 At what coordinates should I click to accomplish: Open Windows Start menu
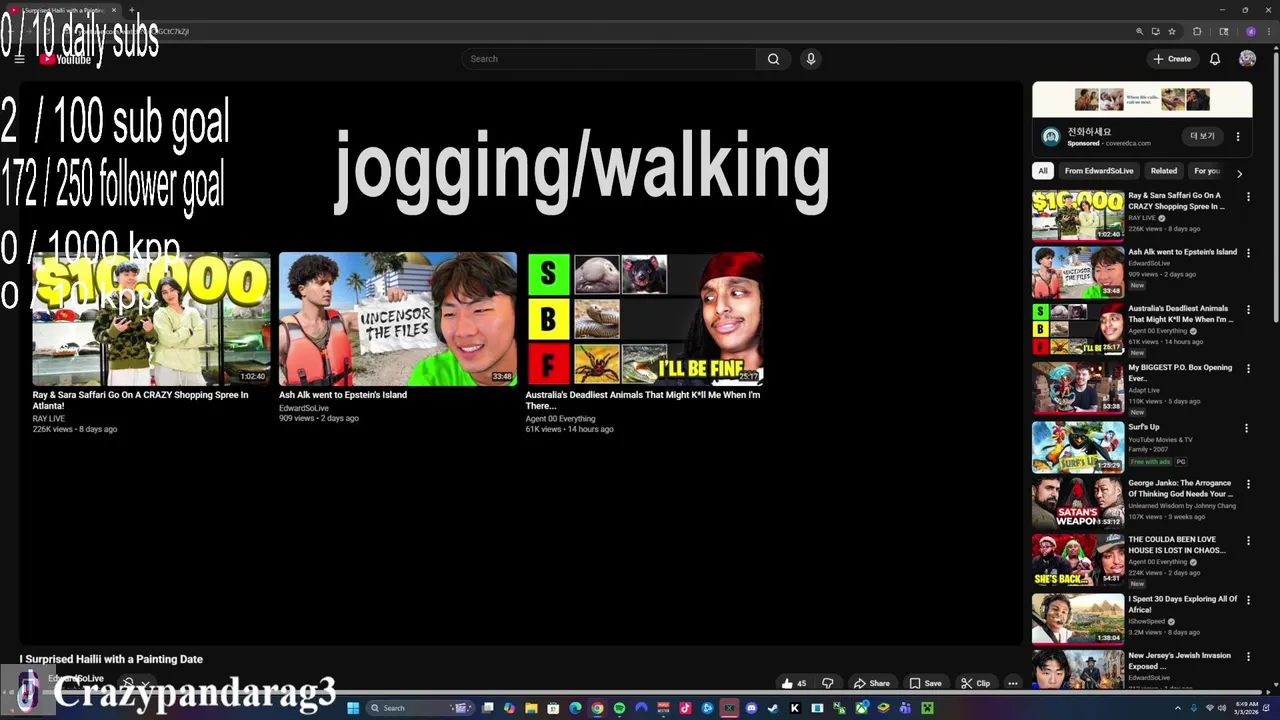352,708
